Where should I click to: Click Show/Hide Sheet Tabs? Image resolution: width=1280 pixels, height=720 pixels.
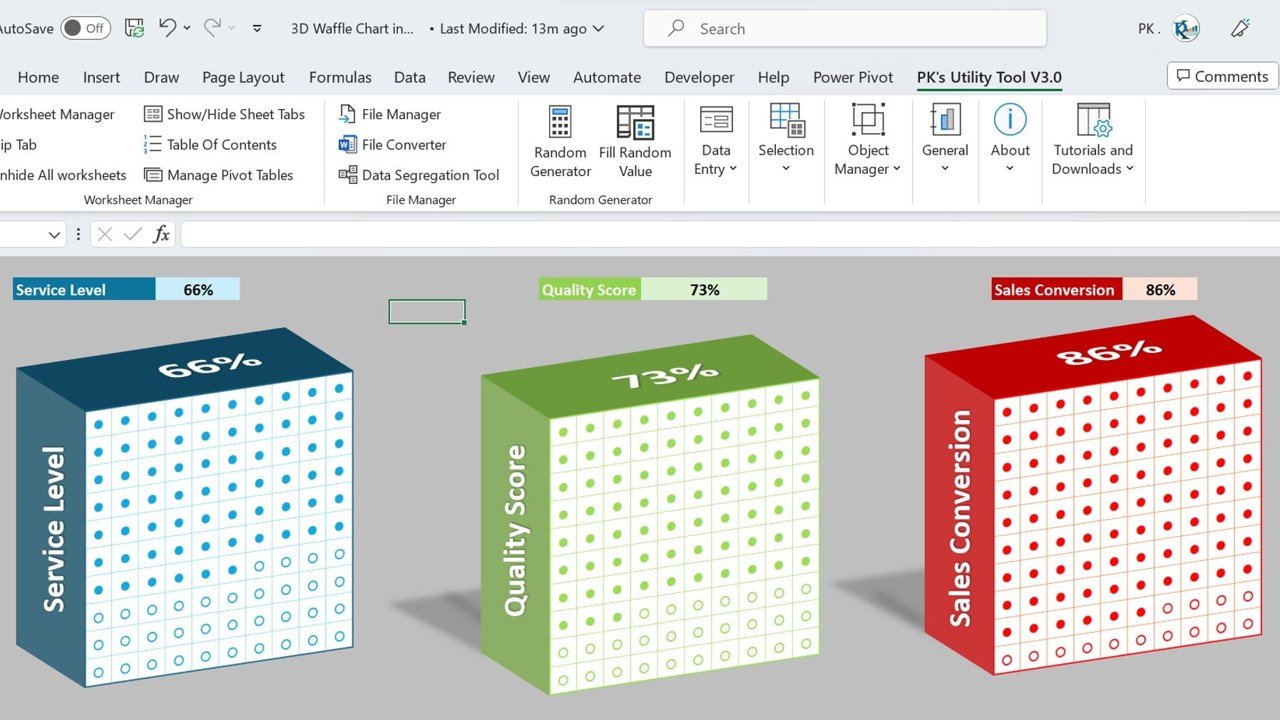point(225,114)
